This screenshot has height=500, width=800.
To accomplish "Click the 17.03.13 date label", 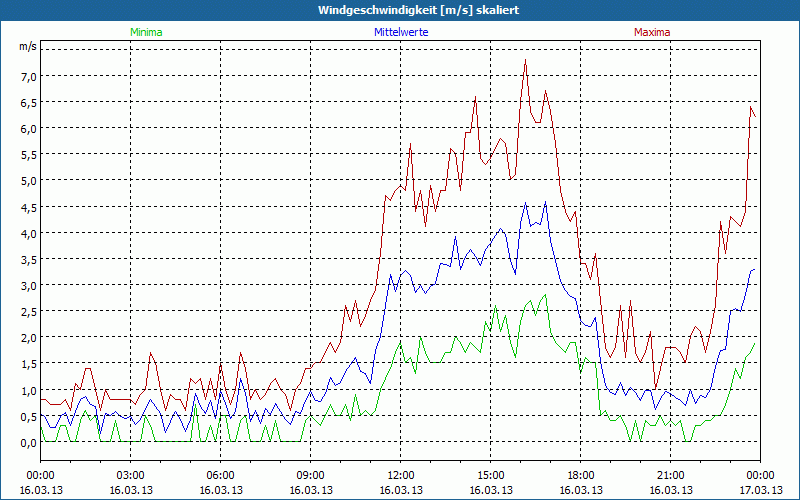I will click(x=761, y=491).
